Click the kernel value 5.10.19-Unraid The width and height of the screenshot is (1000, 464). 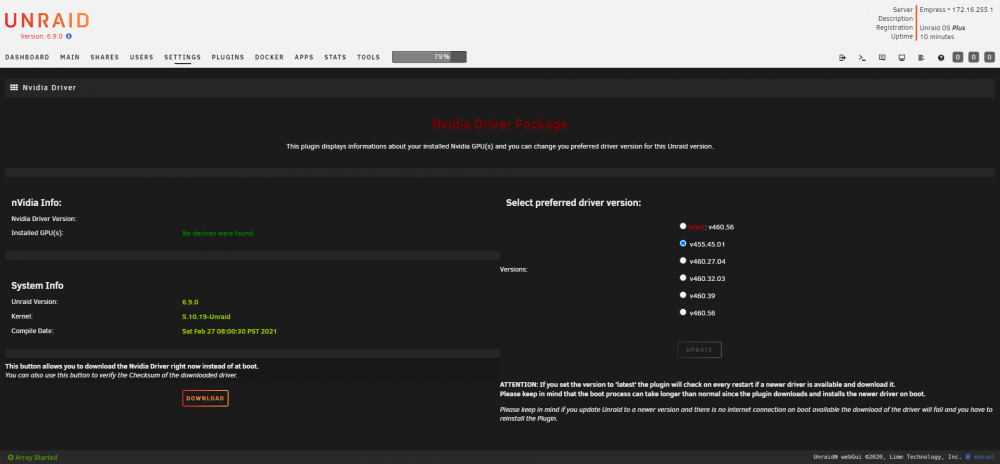[x=206, y=317]
